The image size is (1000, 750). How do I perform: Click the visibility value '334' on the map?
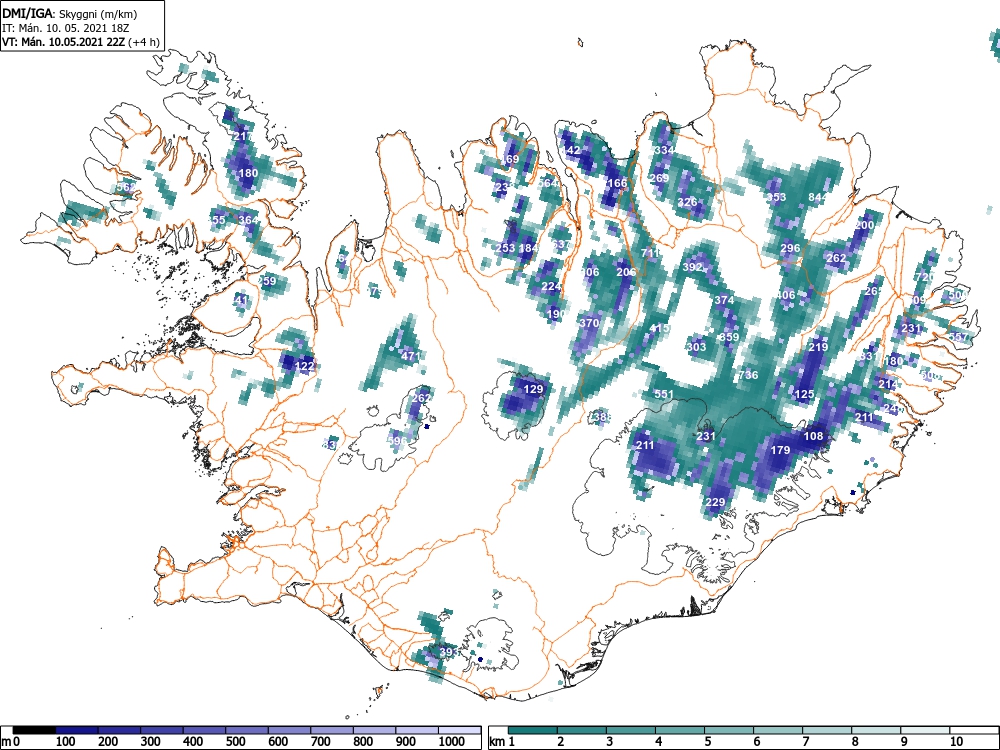[x=665, y=151]
